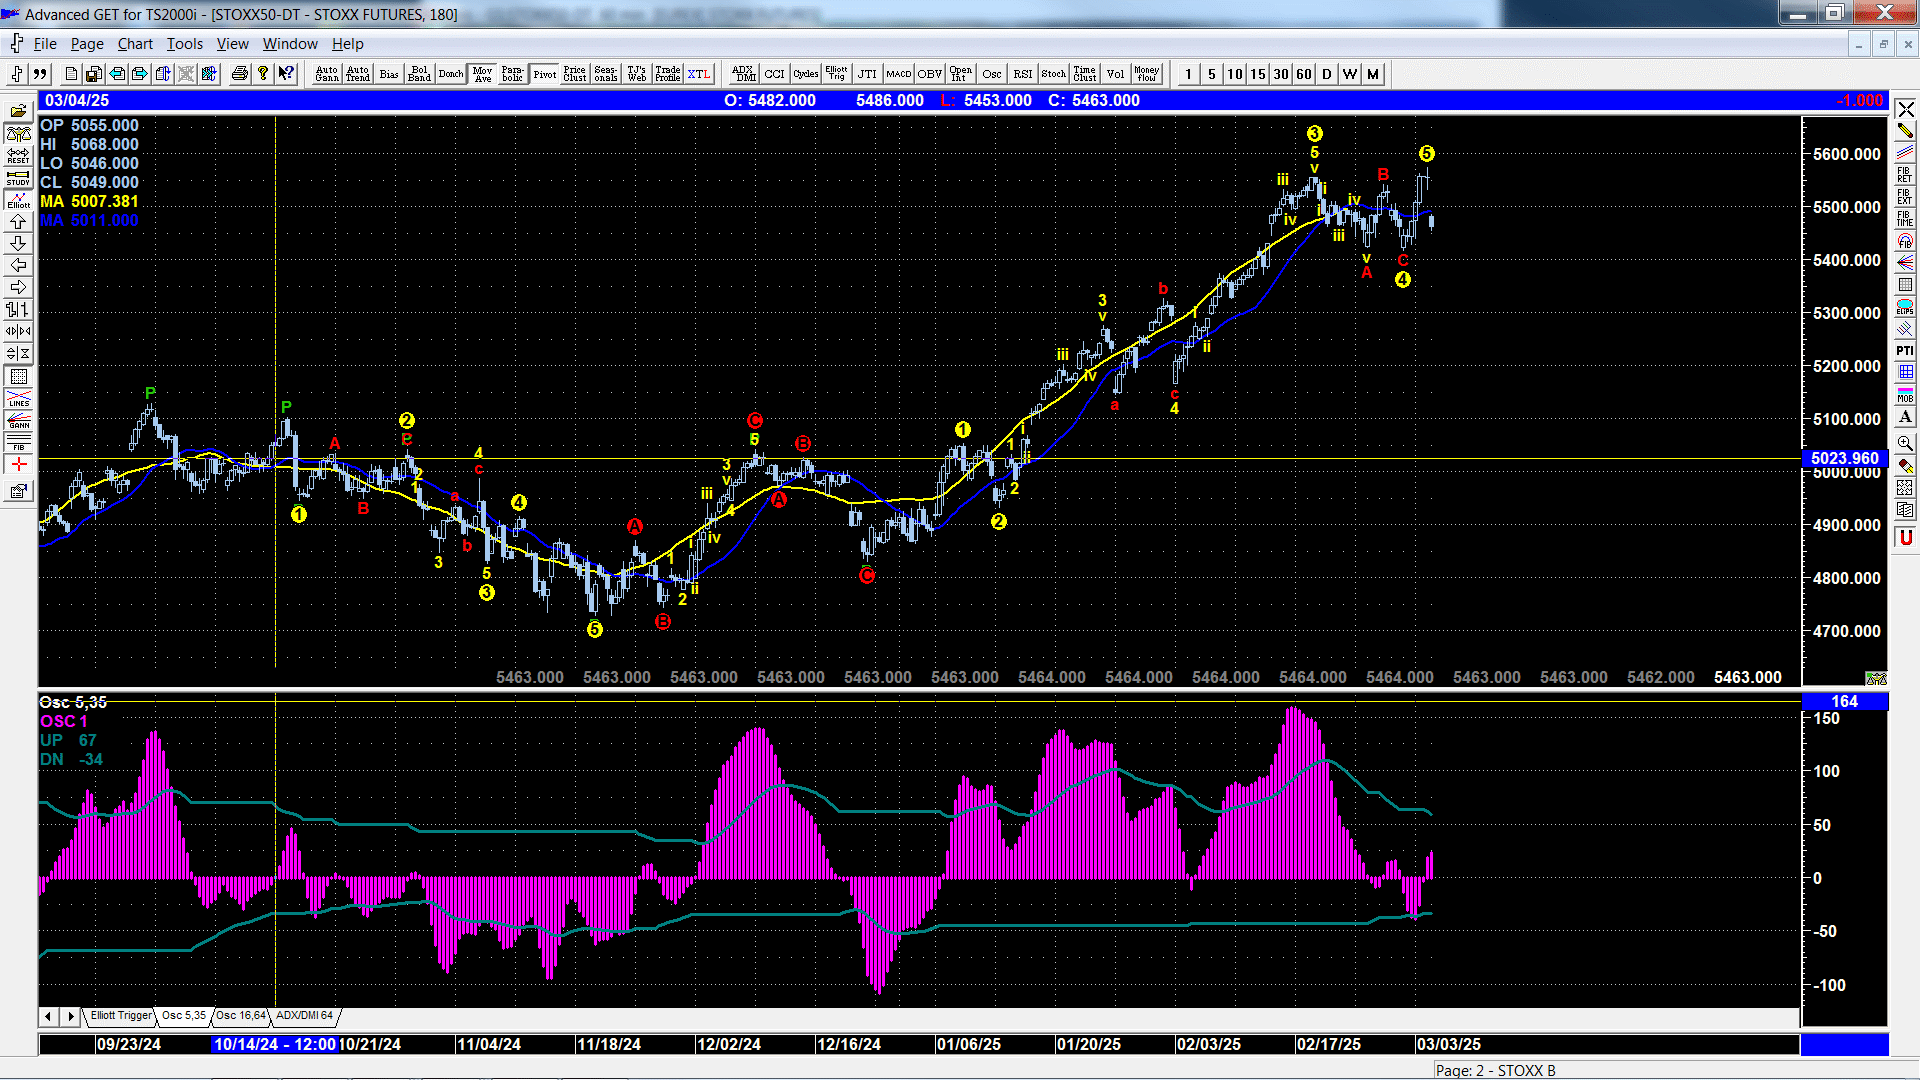Click the magnifier zoom icon in right sidebar
The height and width of the screenshot is (1080, 1920).
1905,442
